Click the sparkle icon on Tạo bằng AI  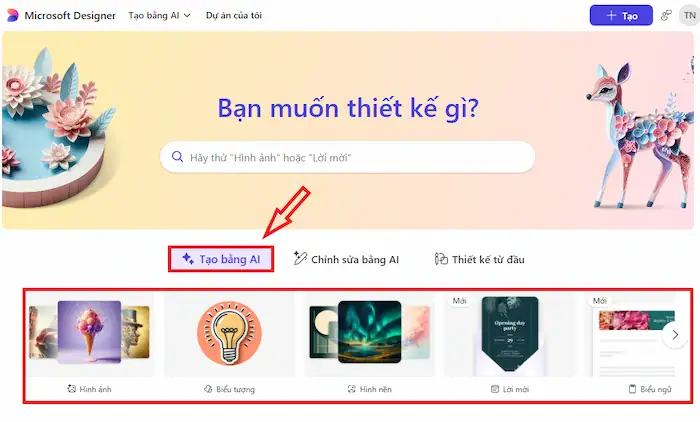pos(188,258)
